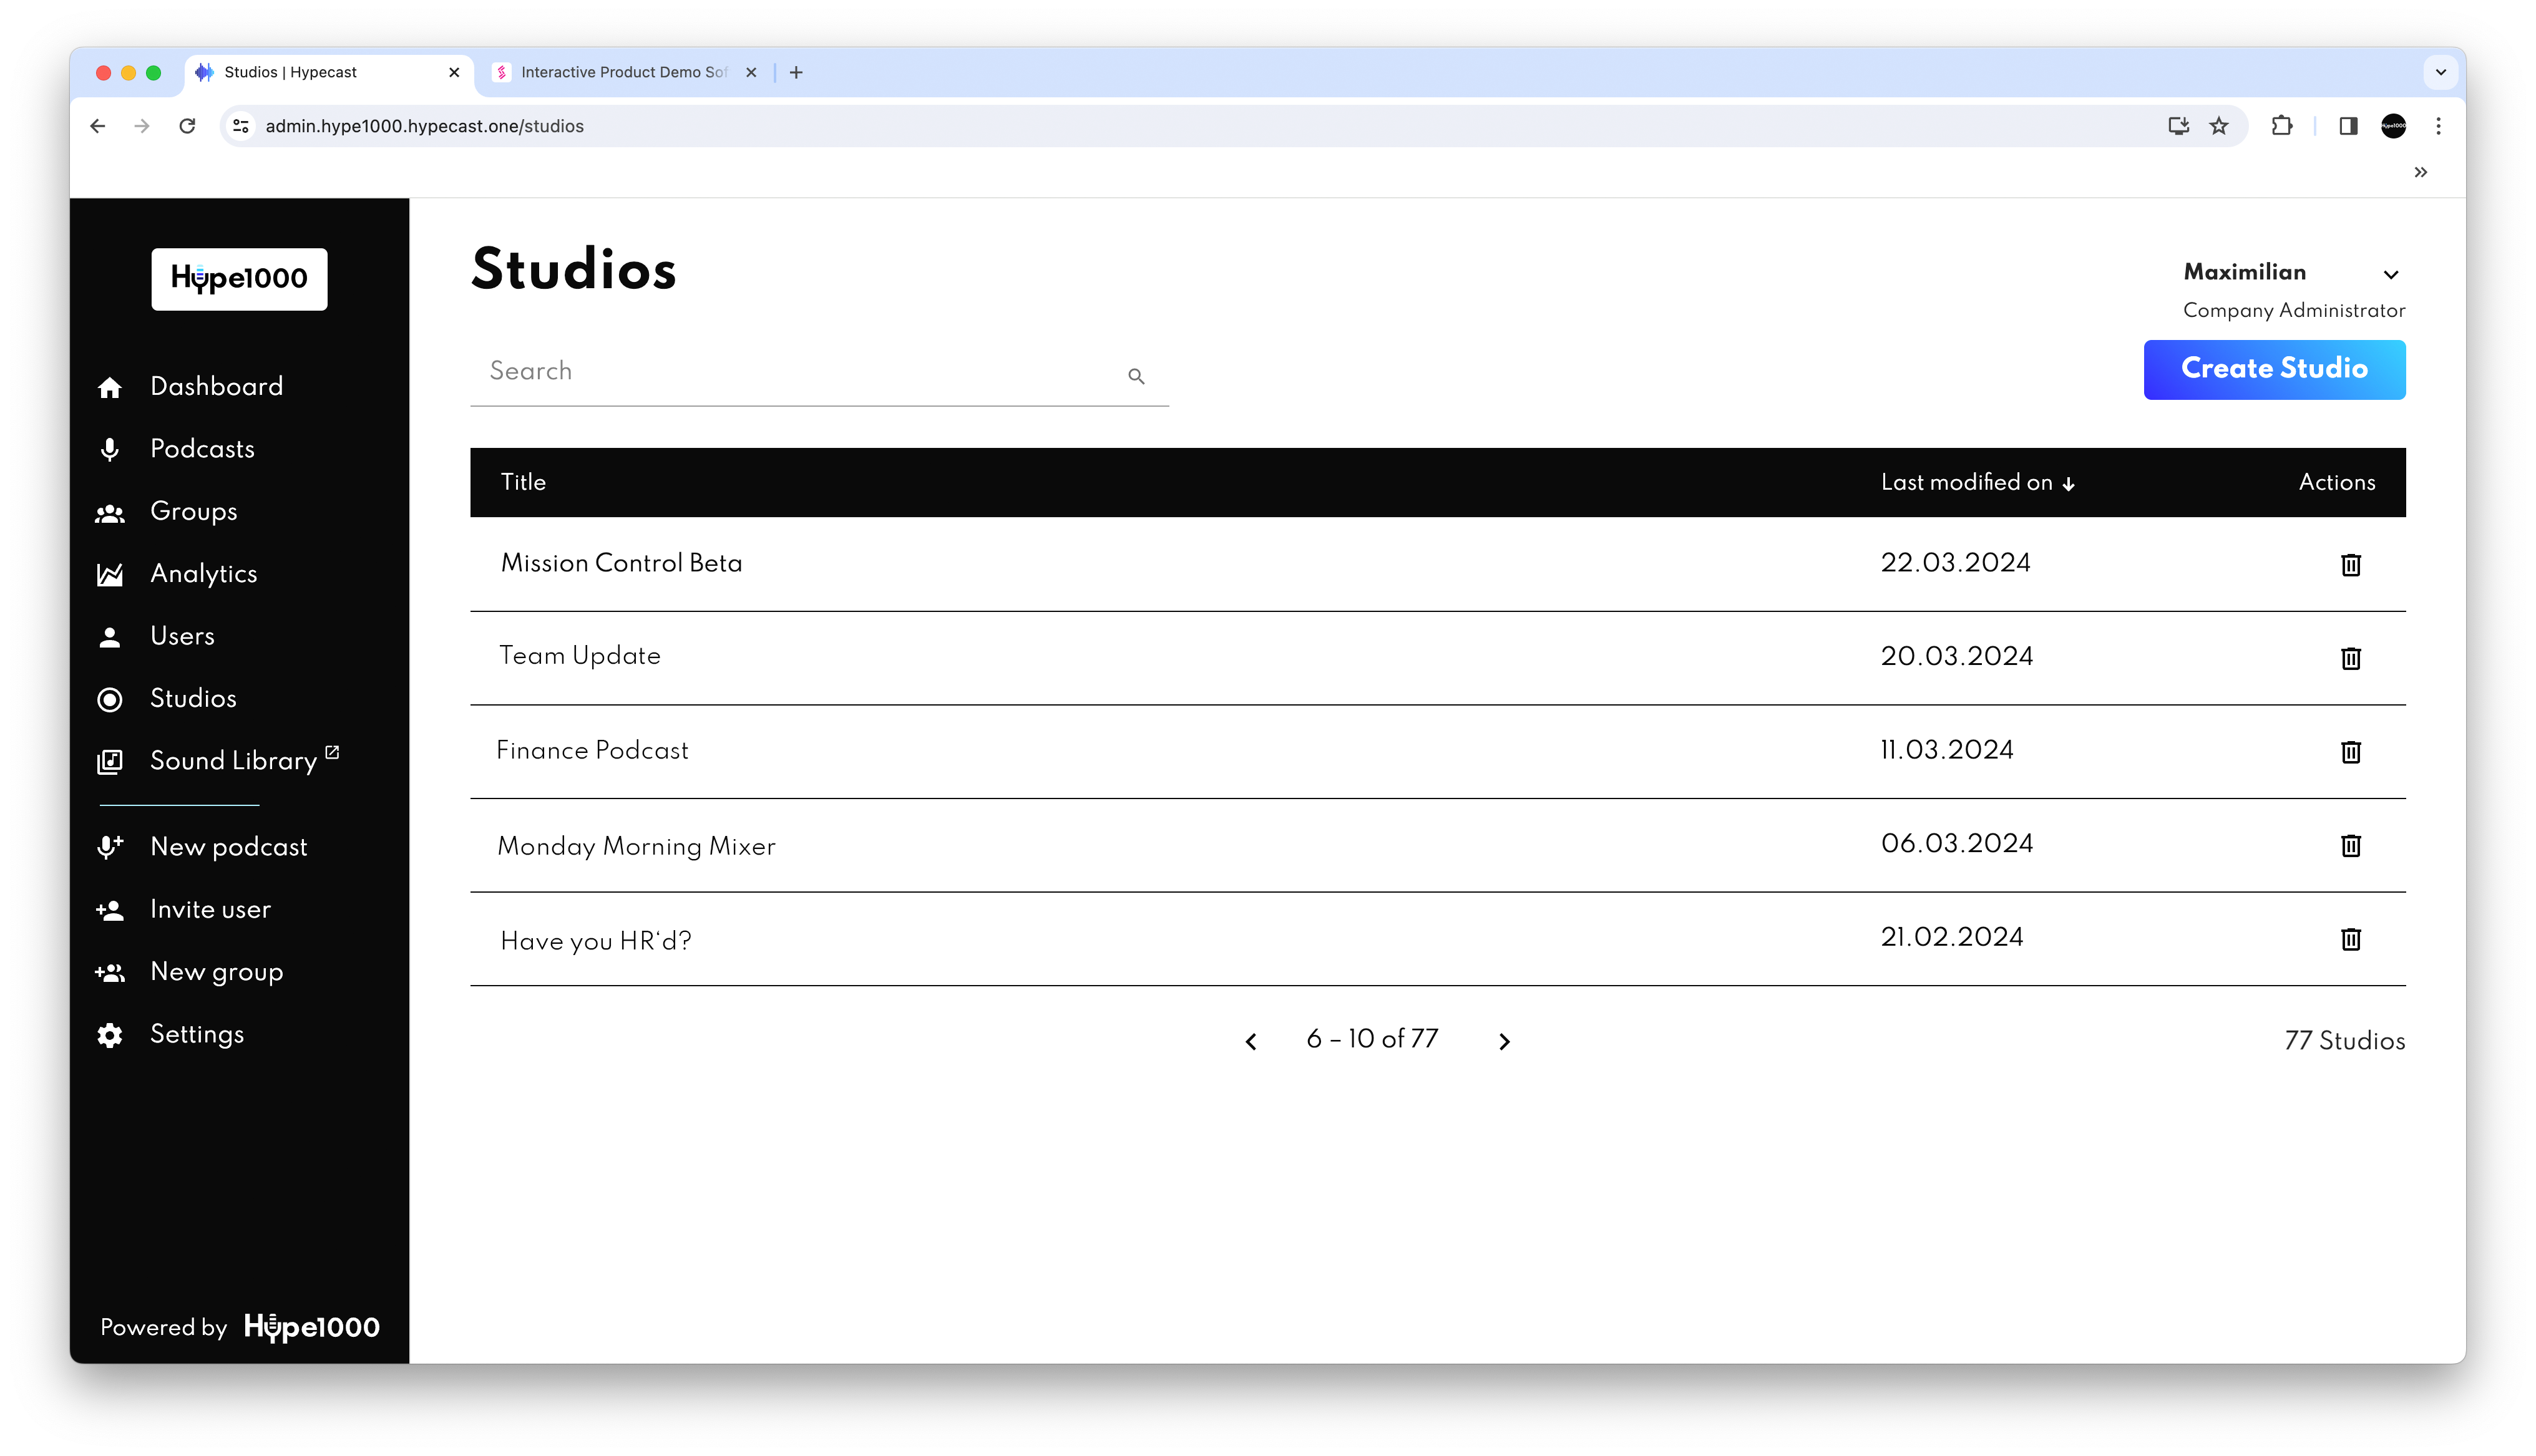Click the search magnifier icon
The height and width of the screenshot is (1456, 2536).
click(x=1136, y=376)
